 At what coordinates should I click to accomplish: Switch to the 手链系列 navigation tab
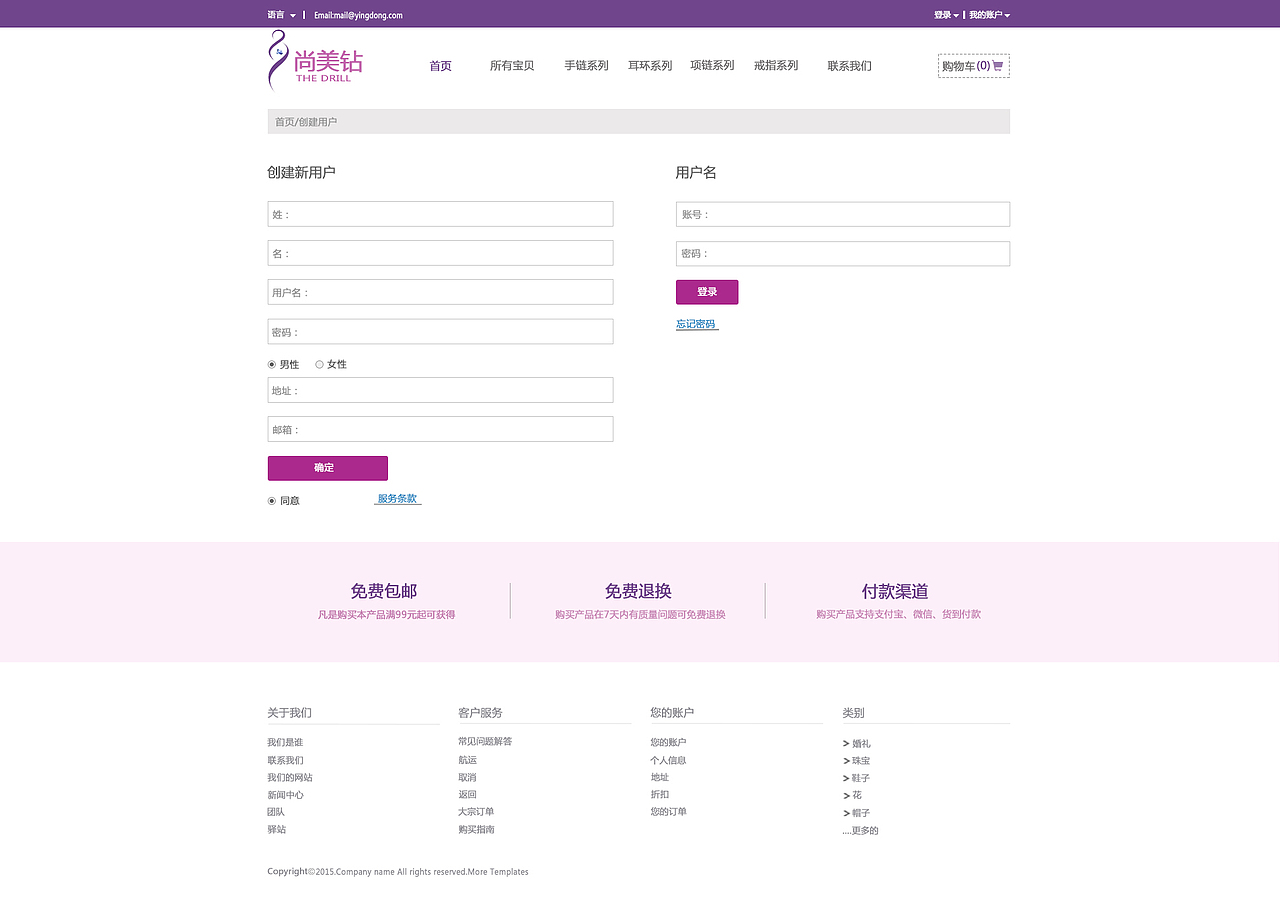tap(586, 65)
